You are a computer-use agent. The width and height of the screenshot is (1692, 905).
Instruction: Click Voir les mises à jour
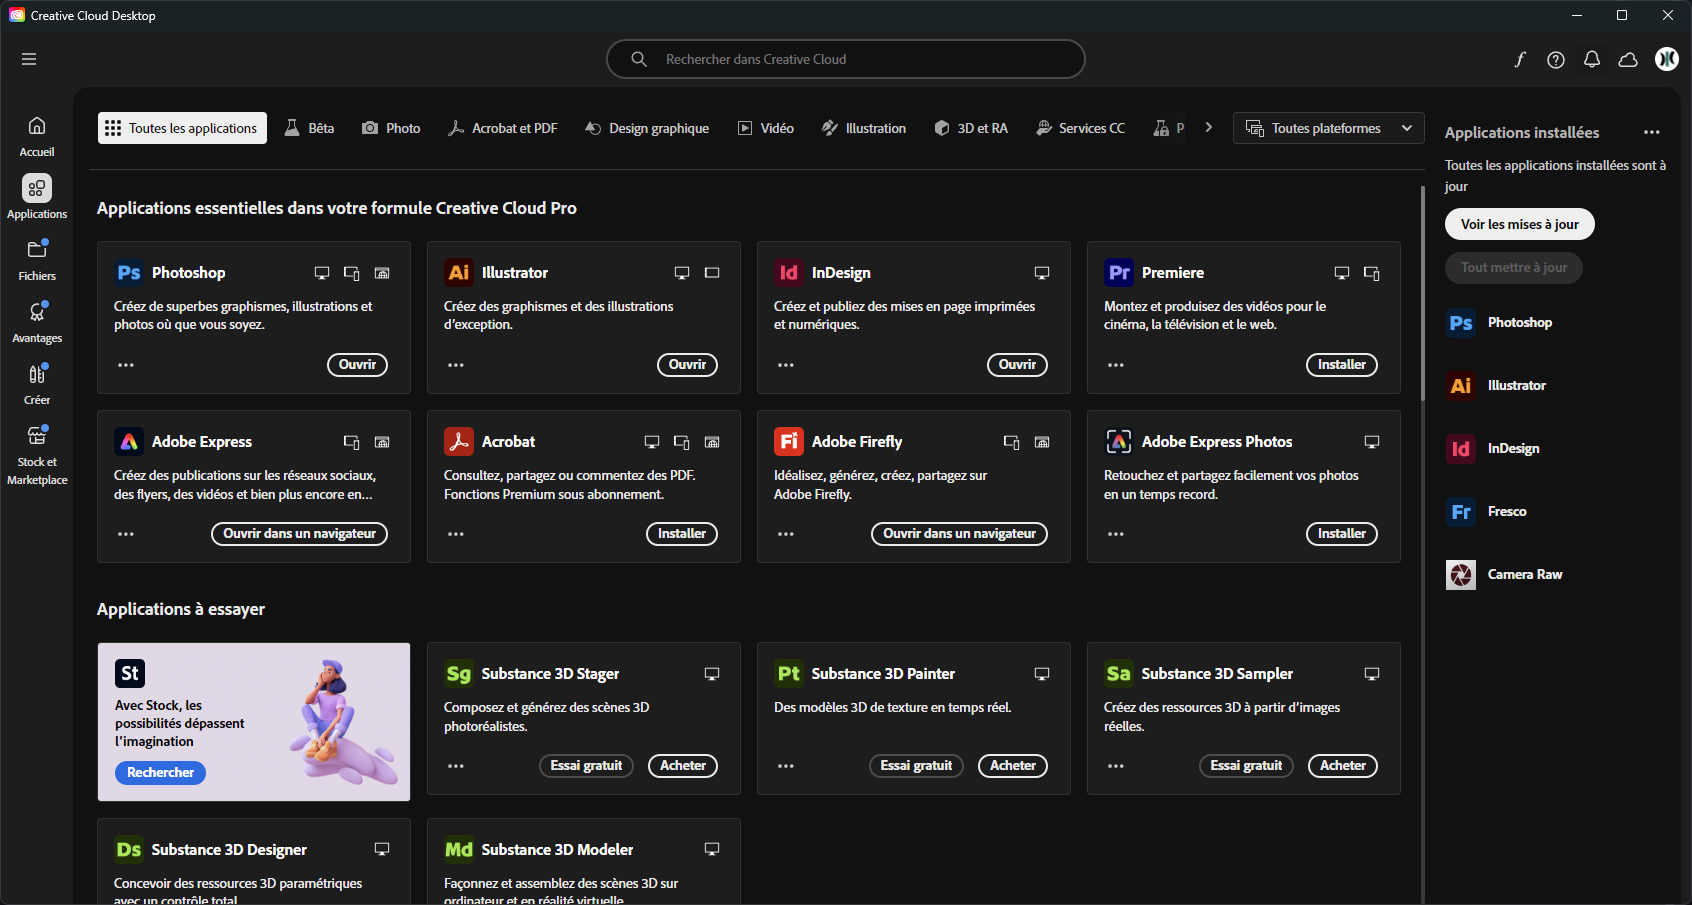point(1520,224)
